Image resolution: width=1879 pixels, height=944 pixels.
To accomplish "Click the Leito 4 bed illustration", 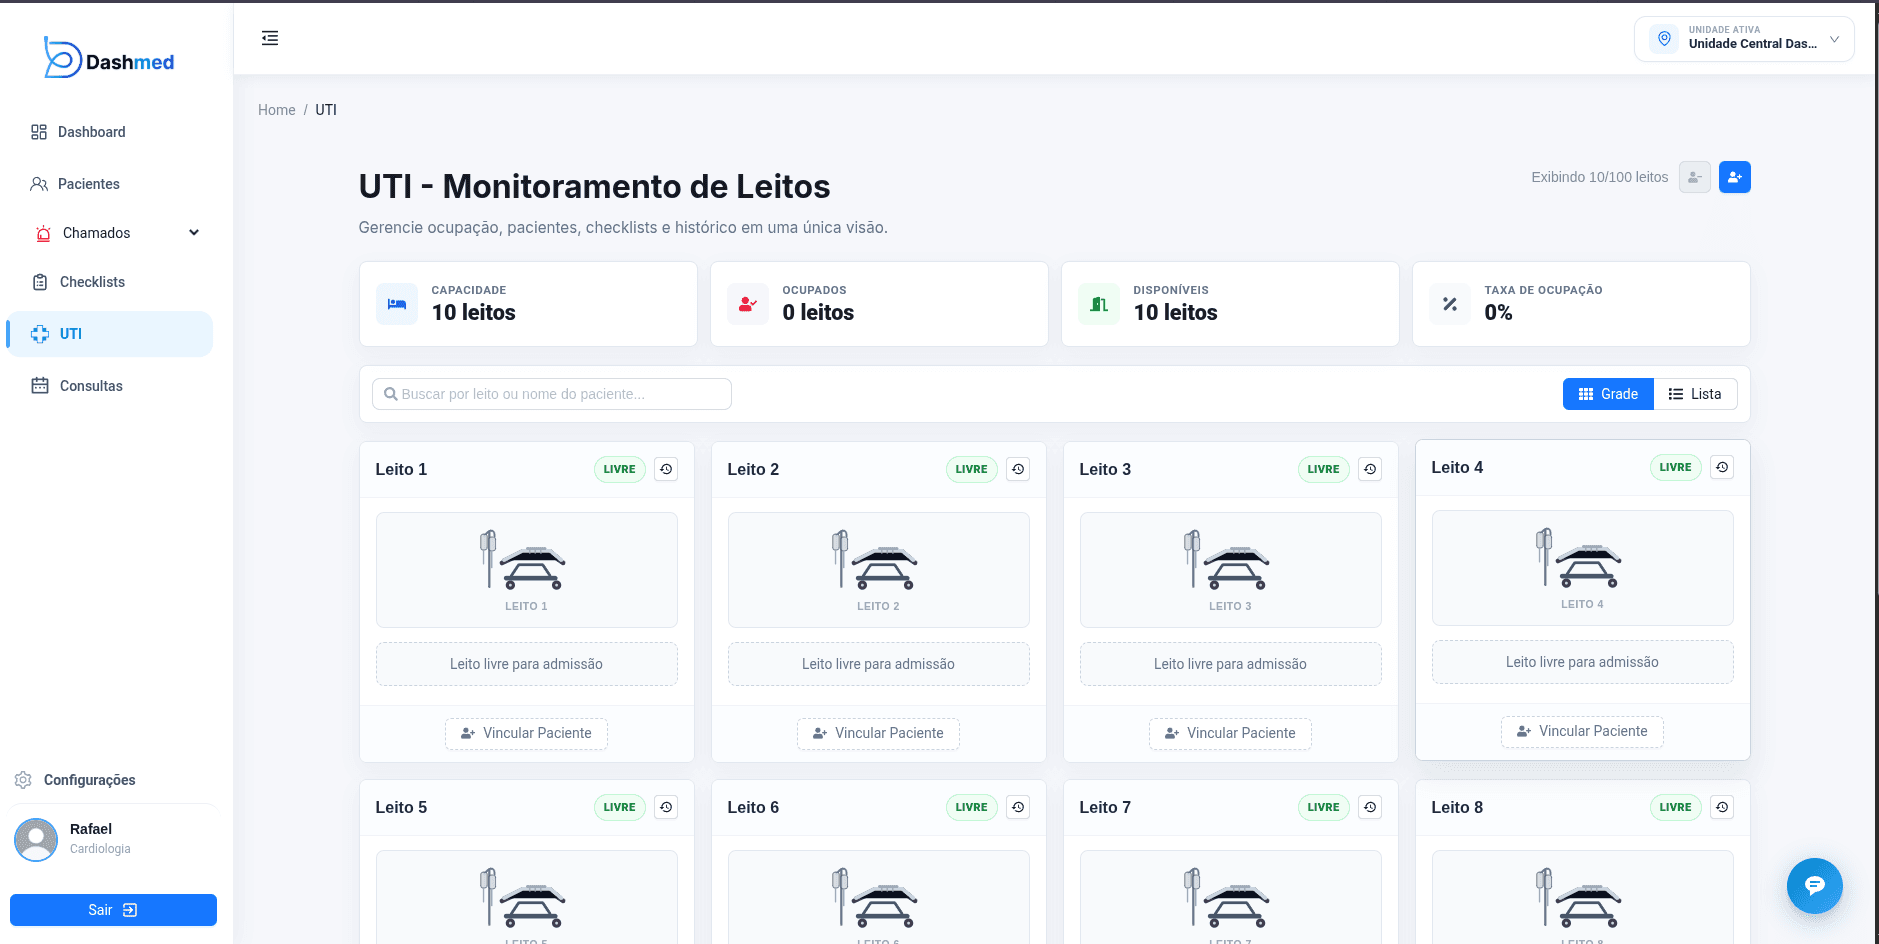I will click(1578, 558).
